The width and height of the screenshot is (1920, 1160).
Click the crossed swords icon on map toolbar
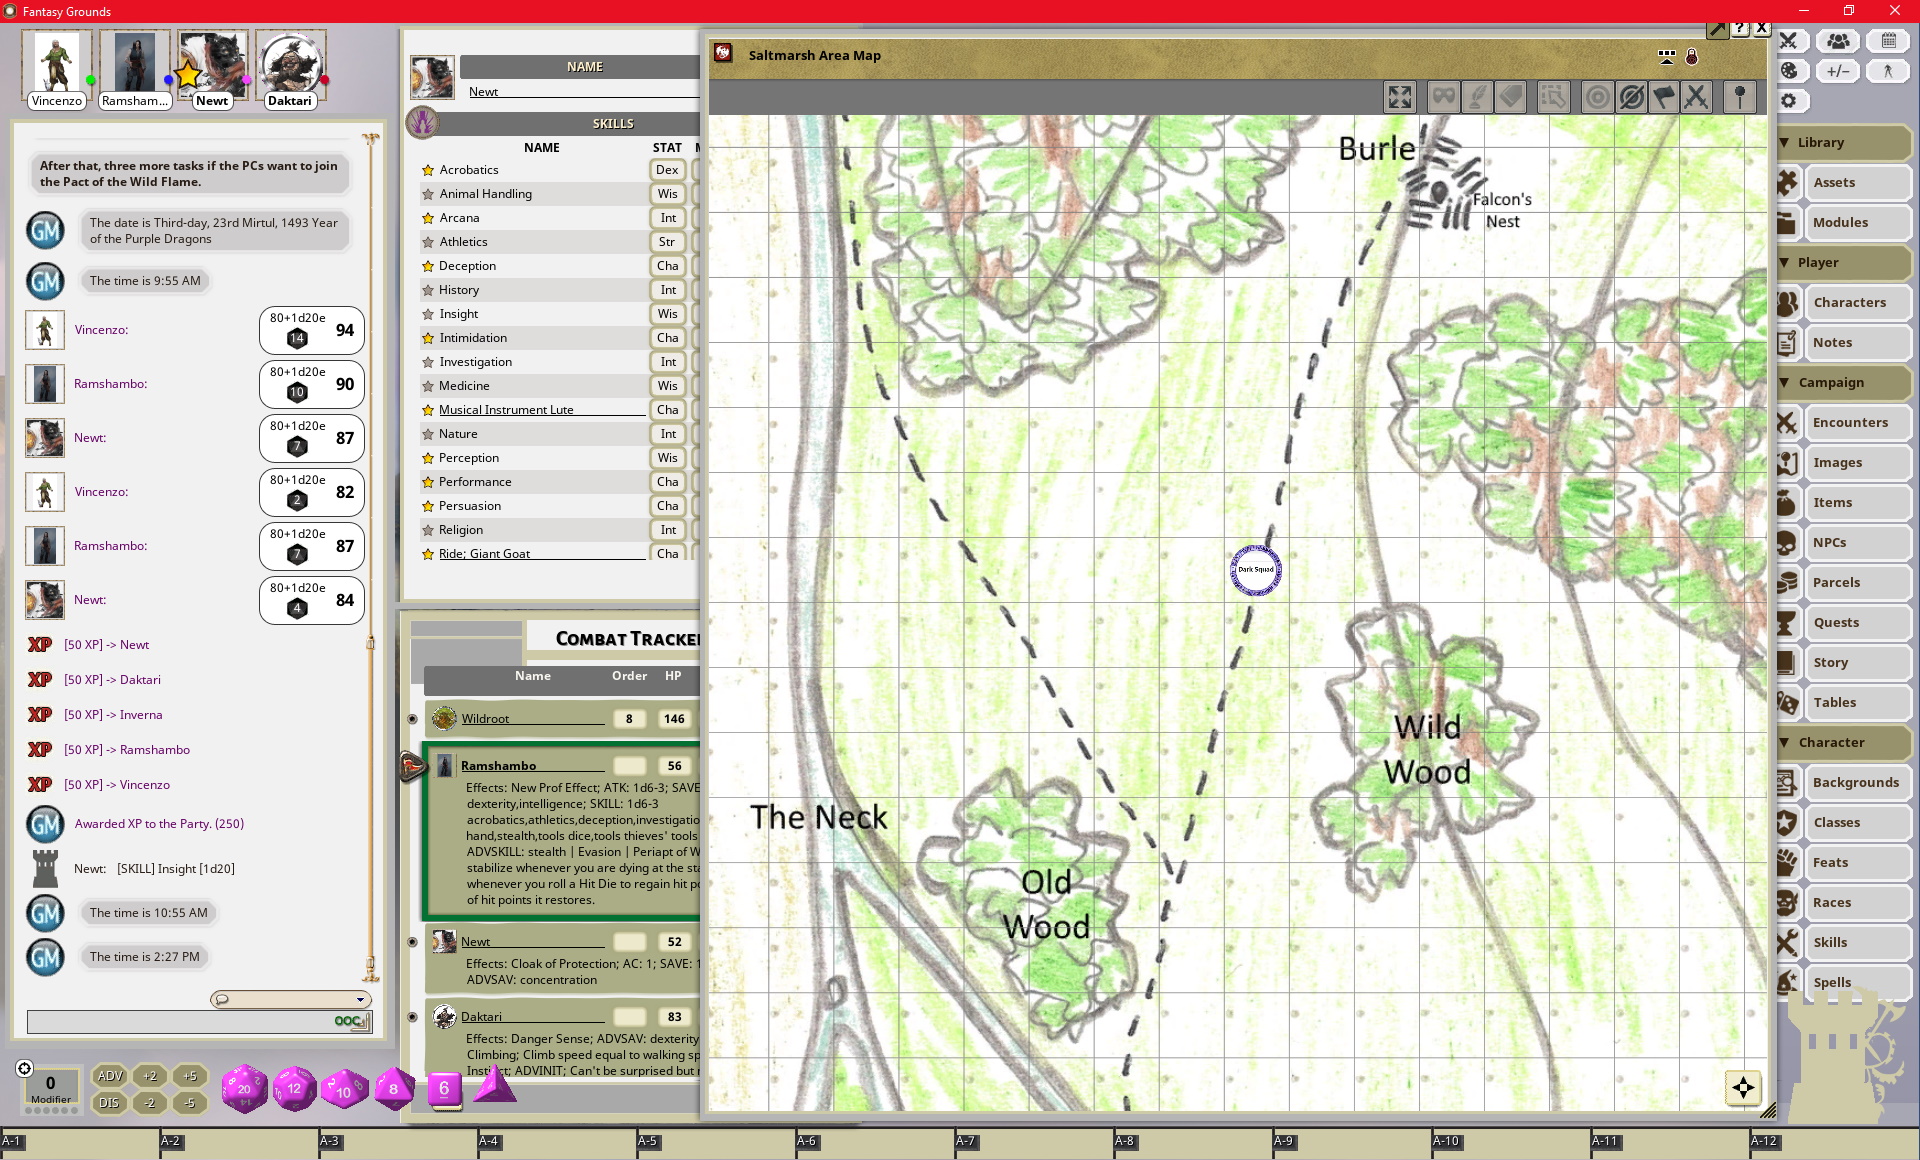tap(1696, 97)
